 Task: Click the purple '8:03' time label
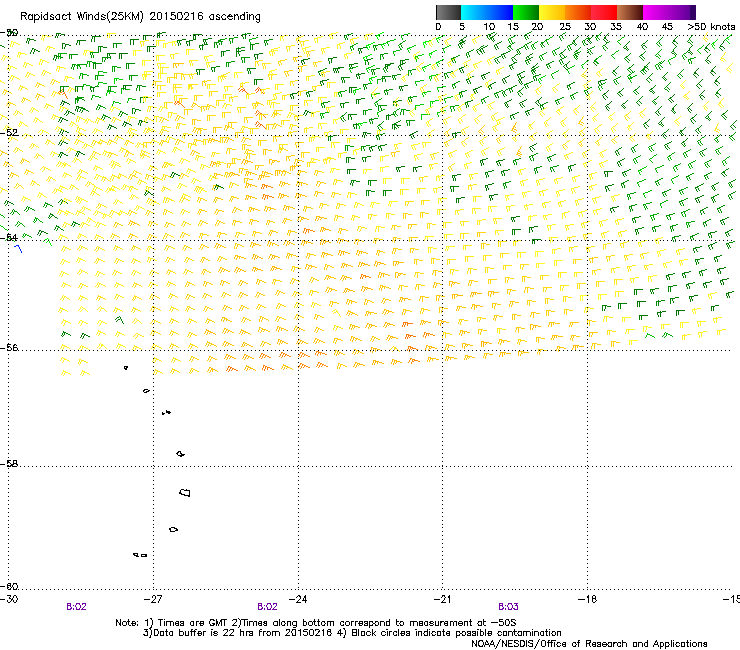click(x=508, y=607)
